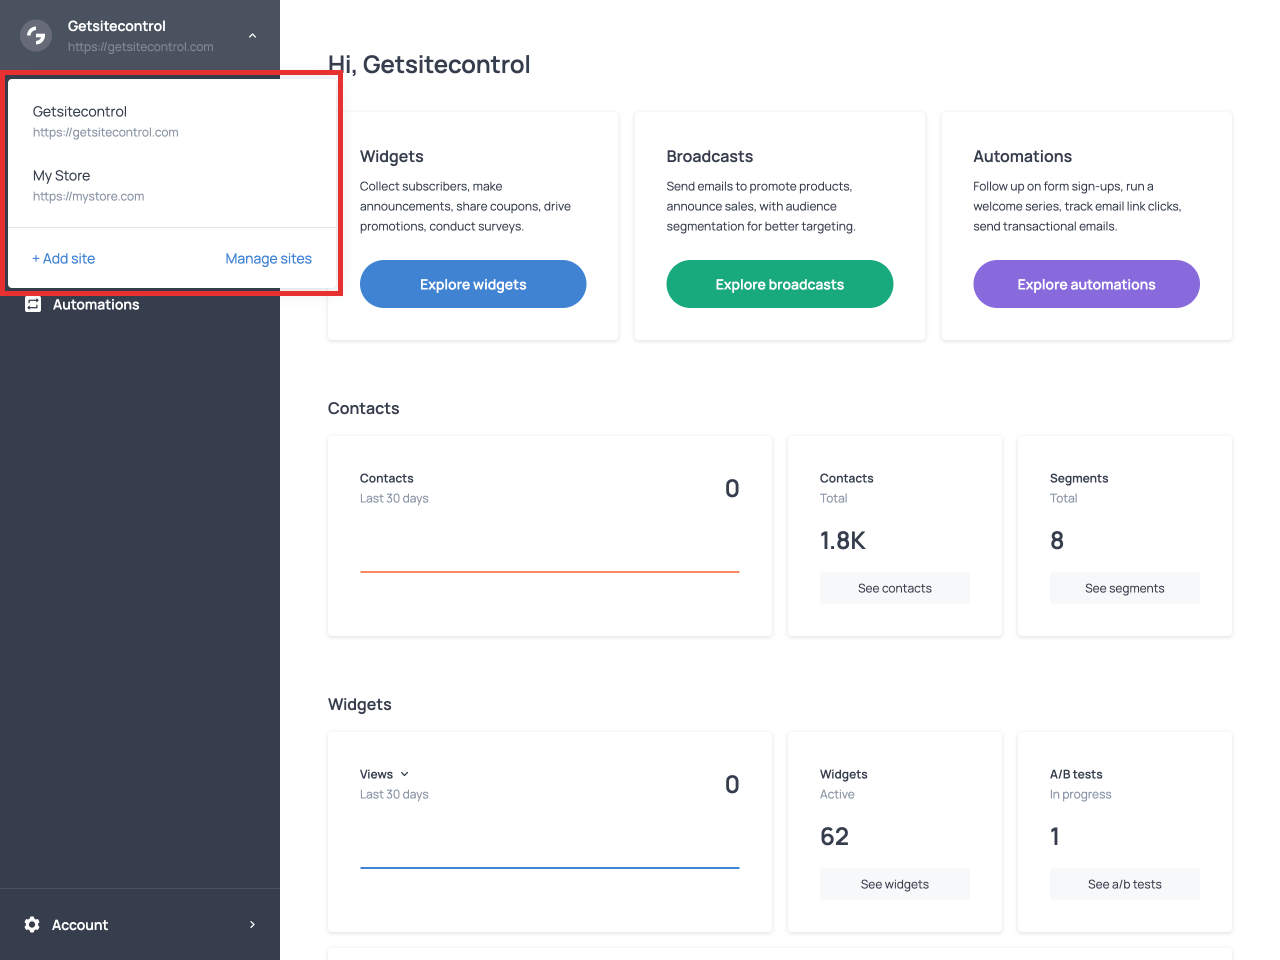The height and width of the screenshot is (960, 1280).
Task: Click the Account gear icon
Action: tap(32, 925)
